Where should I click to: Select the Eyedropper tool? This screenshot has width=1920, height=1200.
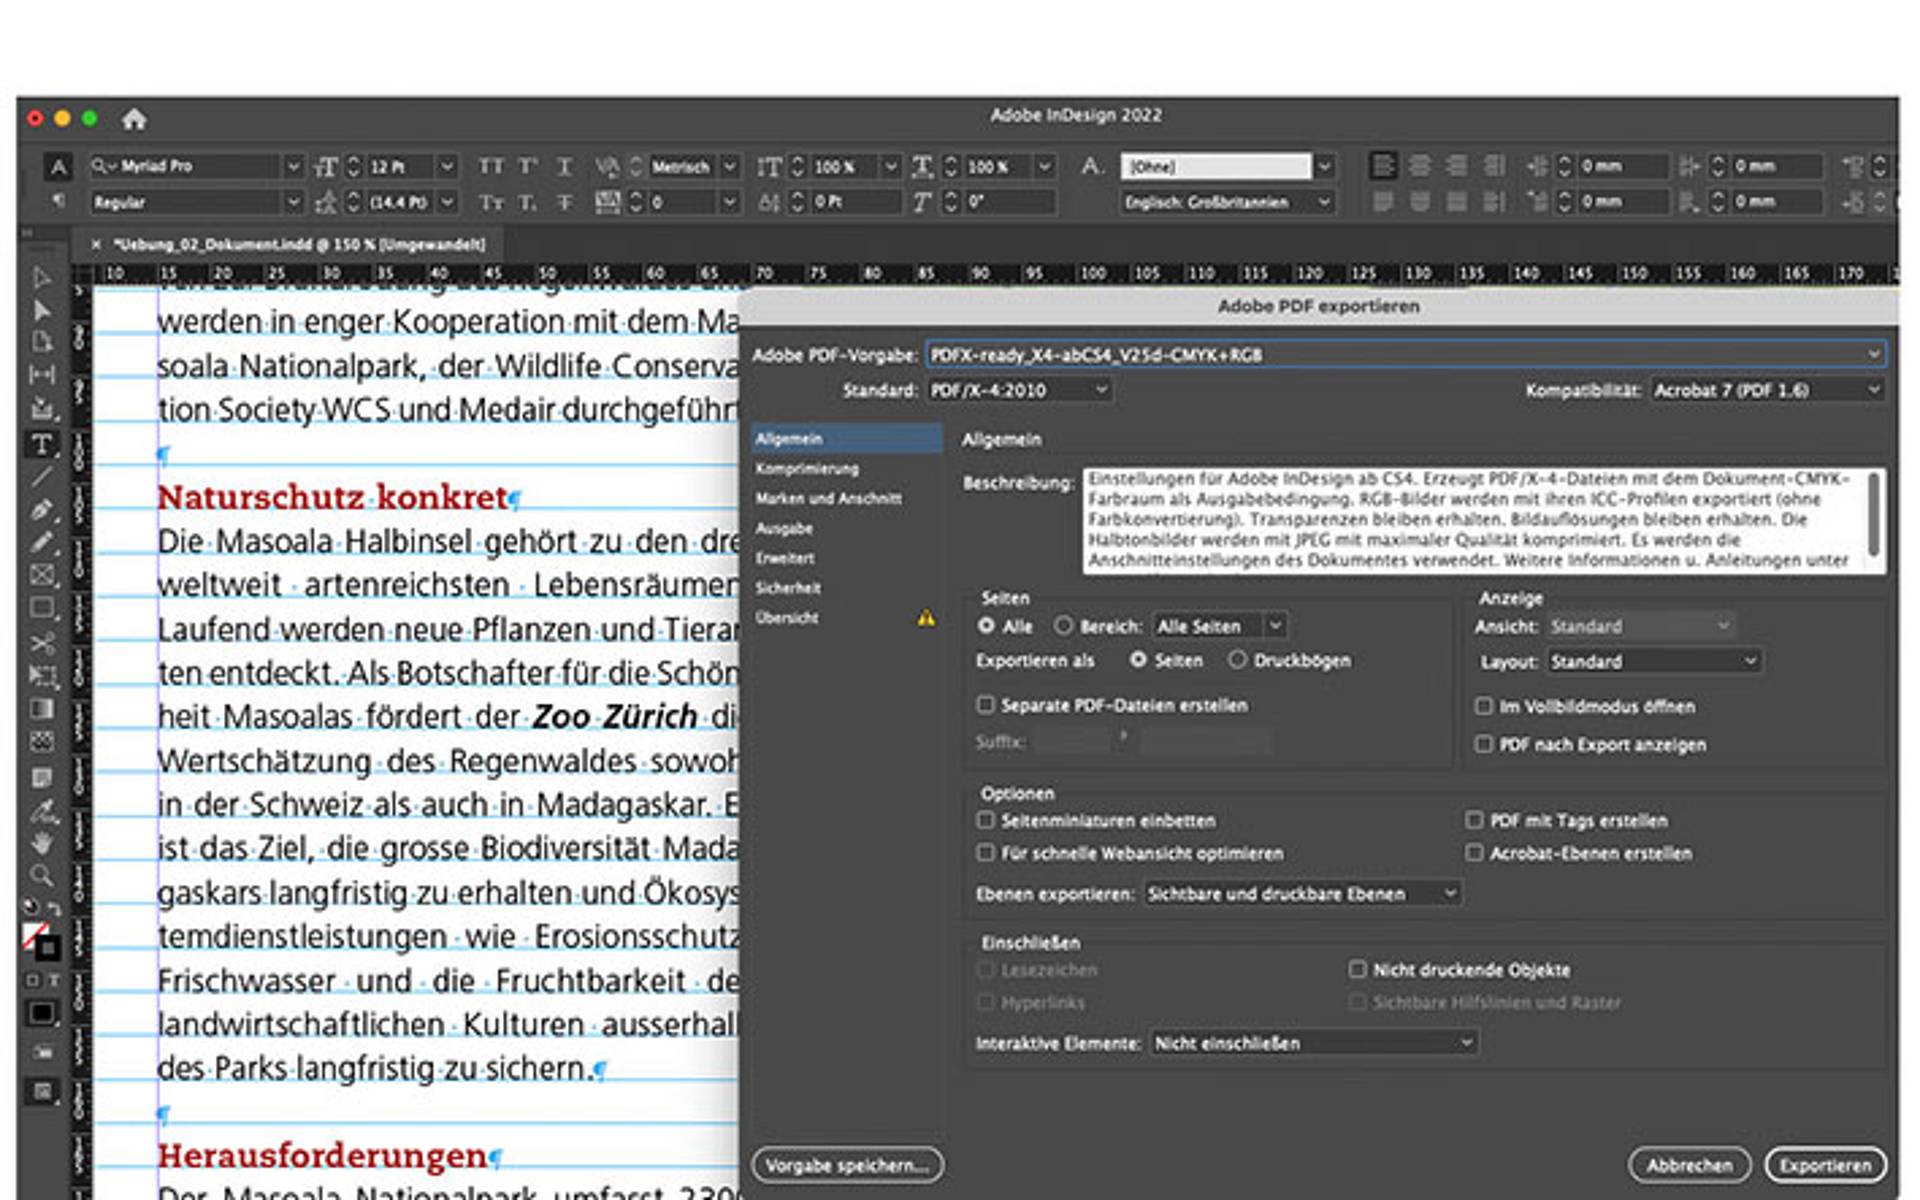42,811
